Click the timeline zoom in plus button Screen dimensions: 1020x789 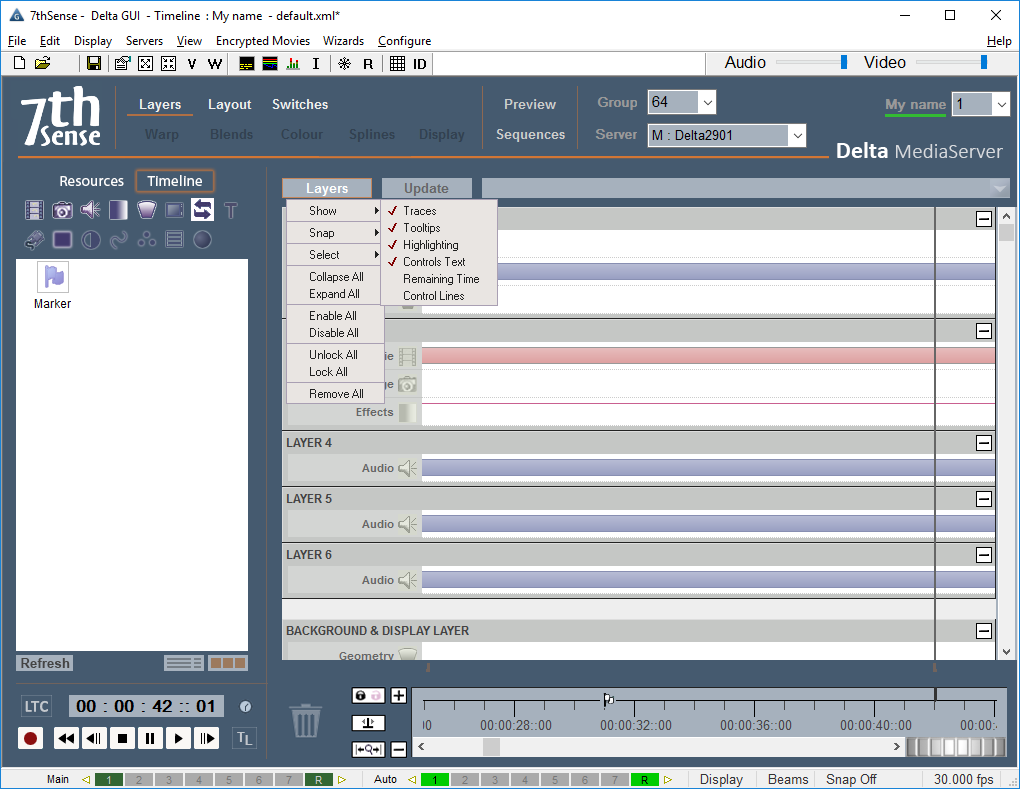pos(399,695)
